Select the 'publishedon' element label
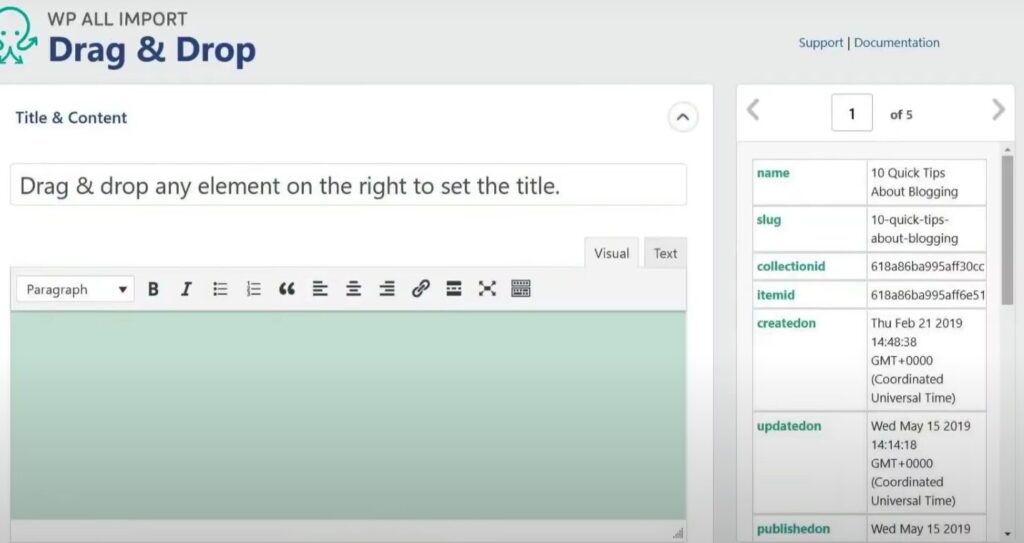The image size is (1024, 543). [x=793, y=529]
